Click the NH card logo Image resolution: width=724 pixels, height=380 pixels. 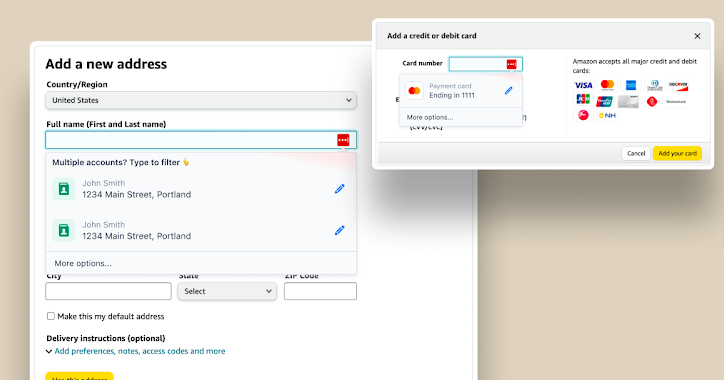[x=607, y=115]
